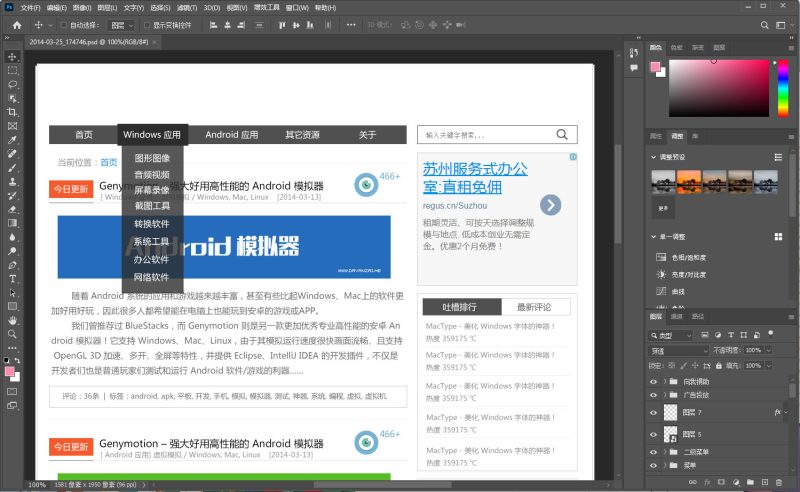Select the Gradient tool
The width and height of the screenshot is (800, 492).
12,223
